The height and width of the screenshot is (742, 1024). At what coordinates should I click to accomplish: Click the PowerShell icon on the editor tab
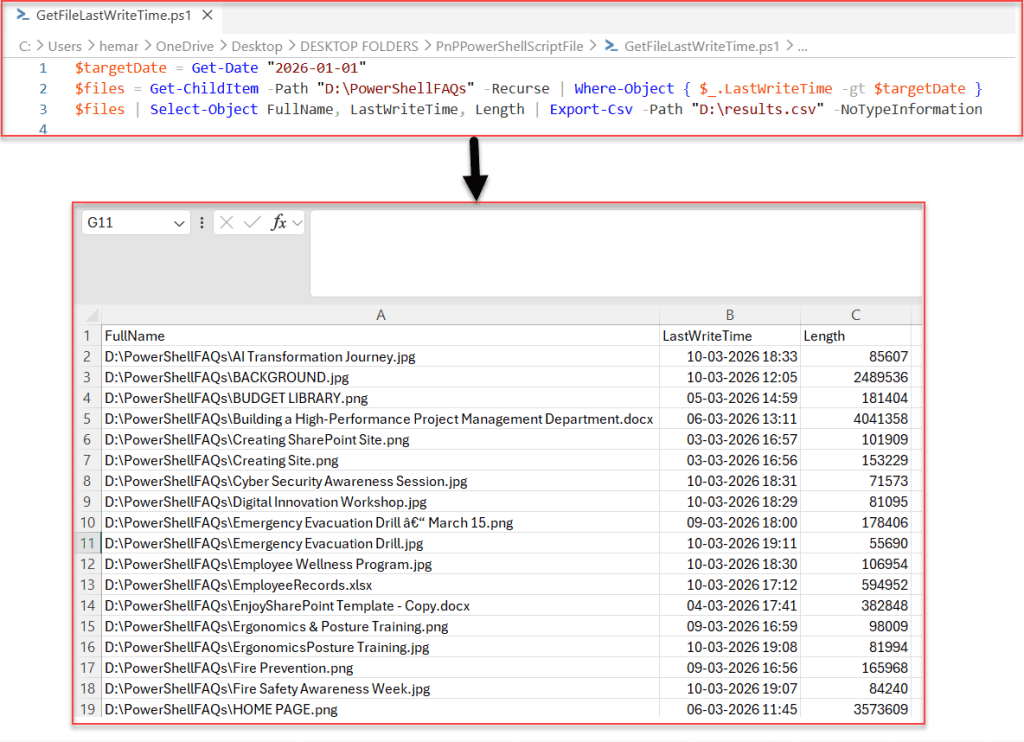(x=22, y=15)
